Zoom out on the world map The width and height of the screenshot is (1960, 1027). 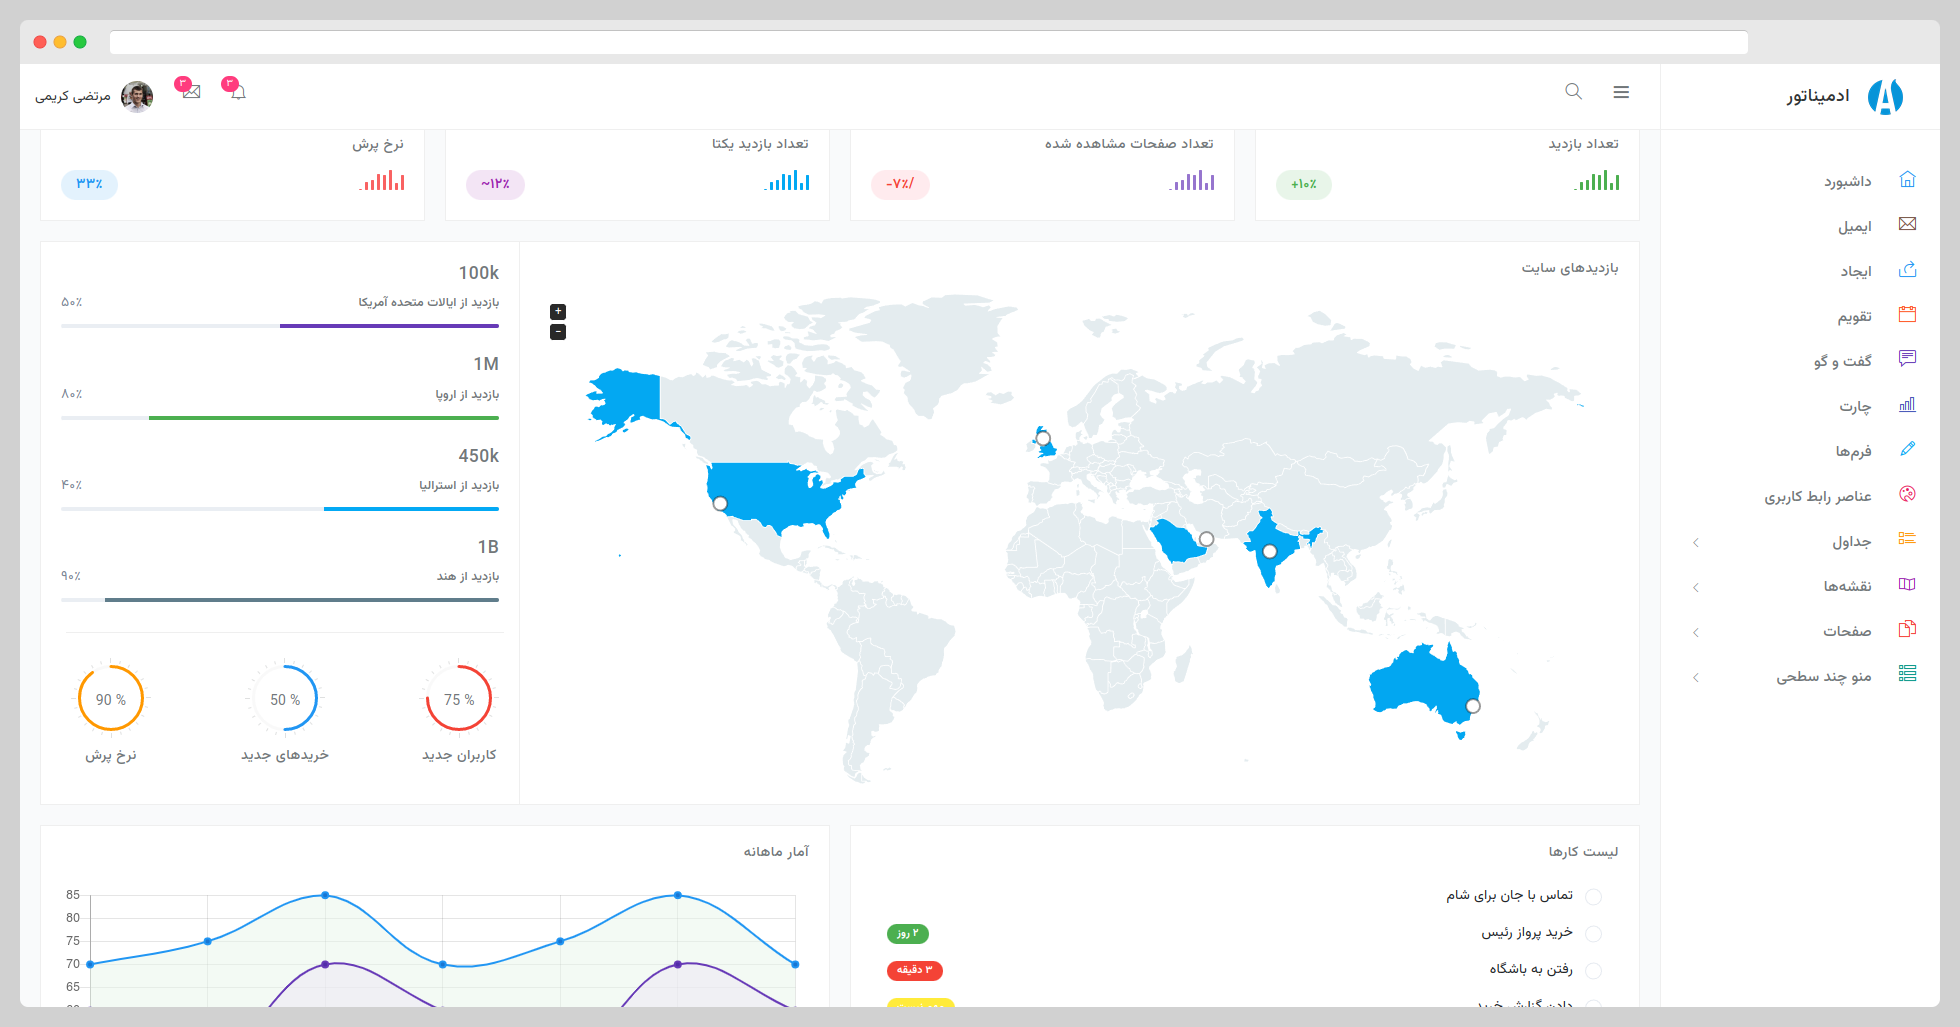(x=558, y=332)
